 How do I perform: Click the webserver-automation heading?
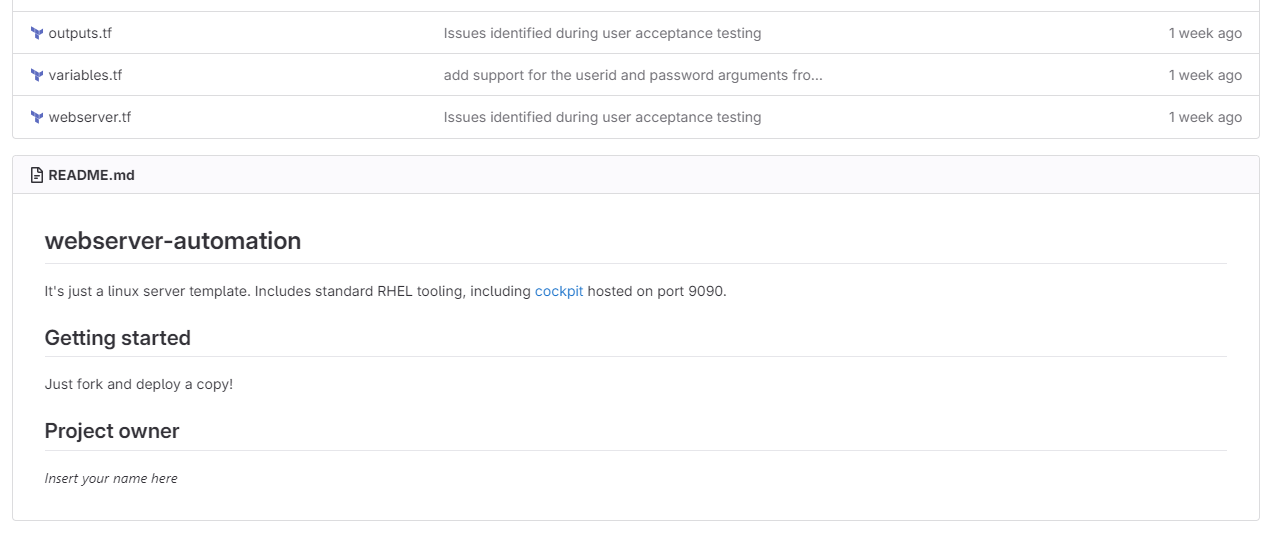(x=173, y=241)
